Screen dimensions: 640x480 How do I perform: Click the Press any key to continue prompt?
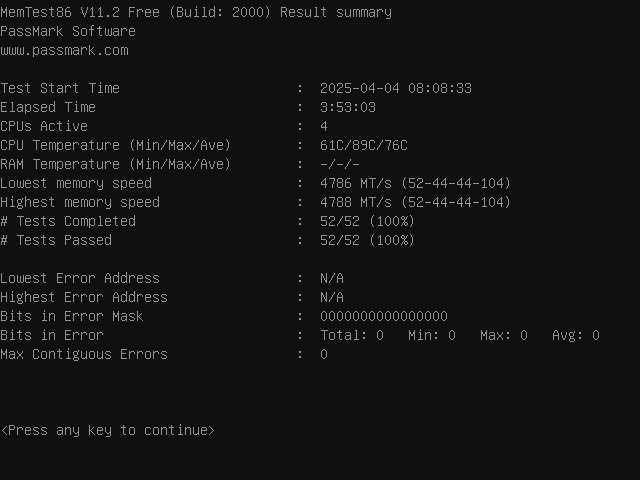108,430
